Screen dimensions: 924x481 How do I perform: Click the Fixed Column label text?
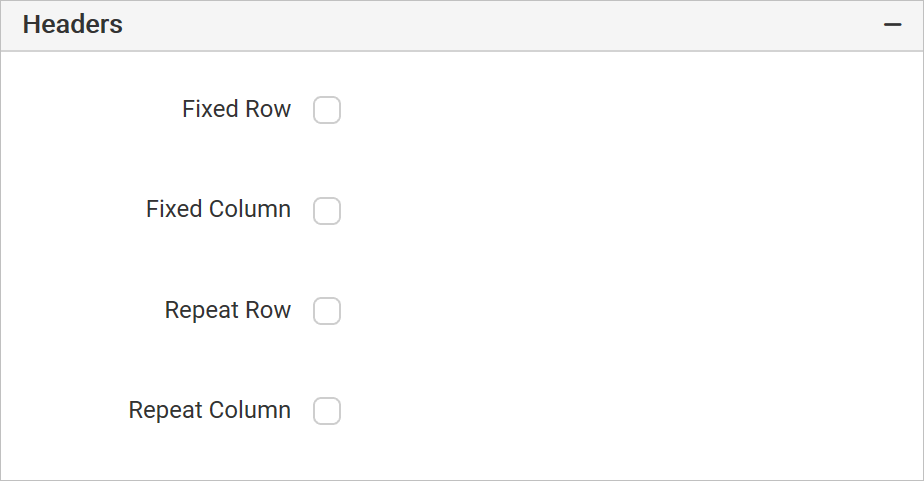[219, 209]
